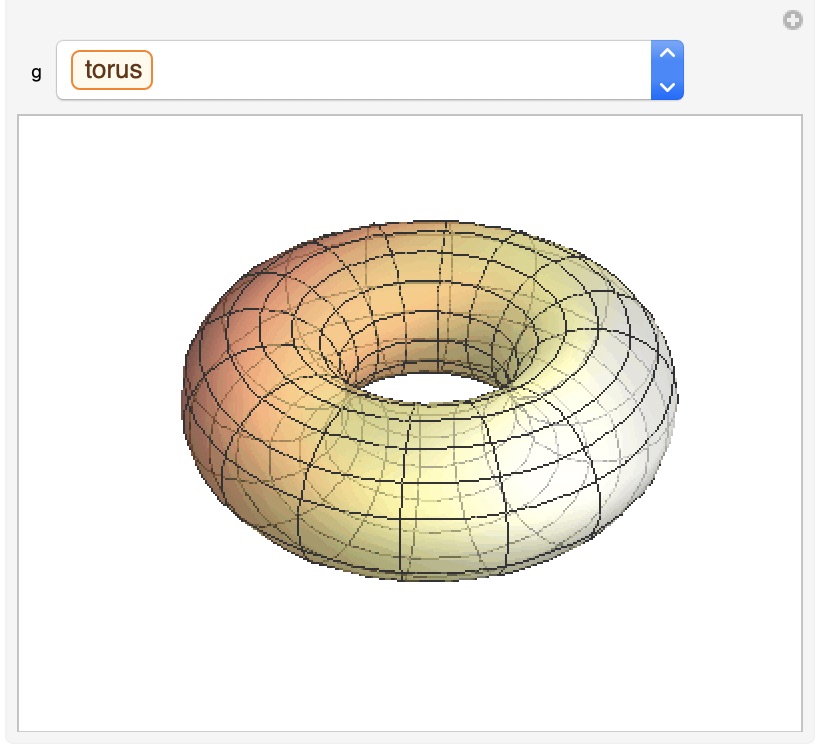Select the torus value token
This screenshot has width=827, height=744.
[112, 70]
